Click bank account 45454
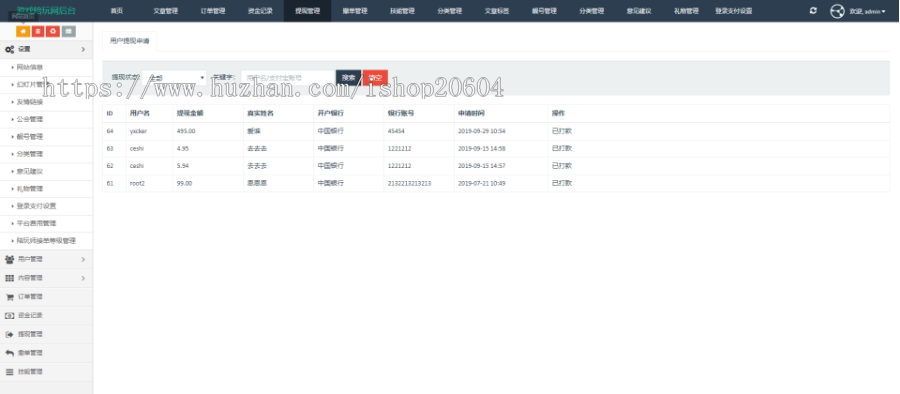900x394 pixels. (x=397, y=131)
